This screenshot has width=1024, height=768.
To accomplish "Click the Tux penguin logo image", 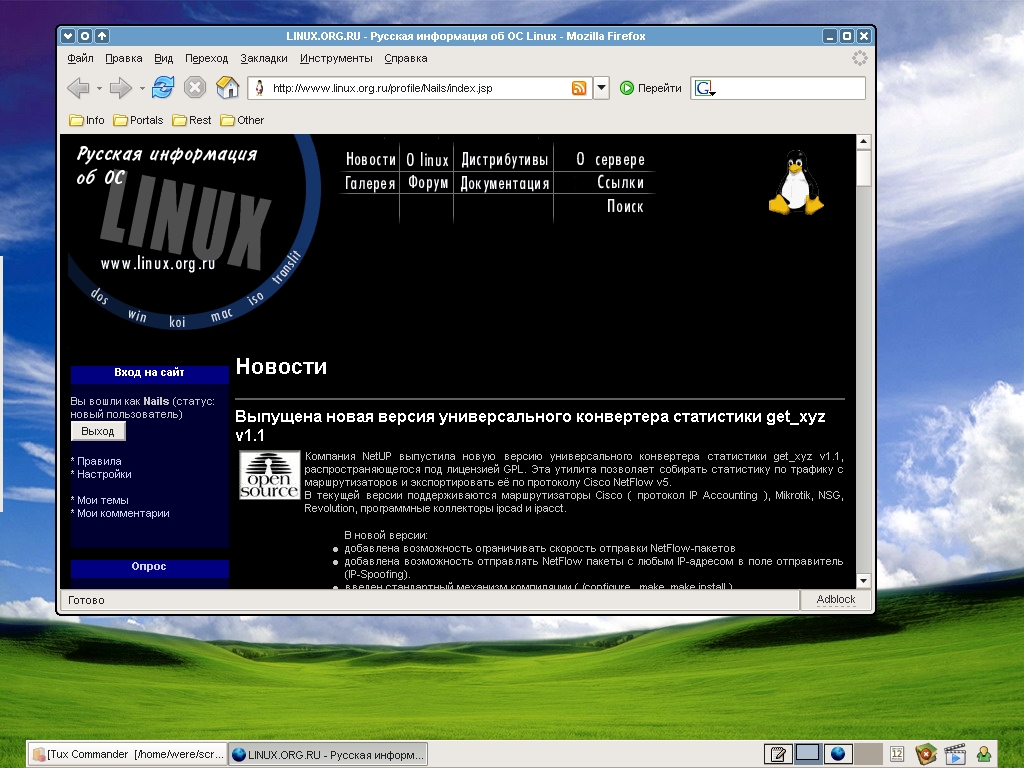I will (x=796, y=182).
